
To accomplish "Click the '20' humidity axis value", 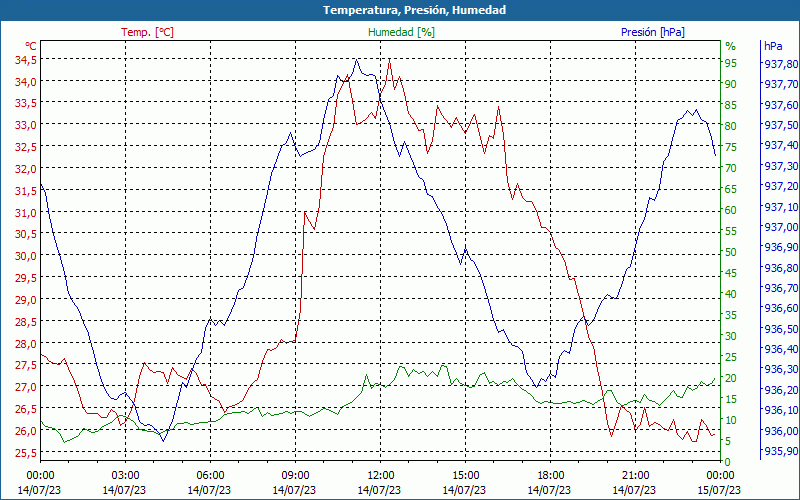I will 731,378.
